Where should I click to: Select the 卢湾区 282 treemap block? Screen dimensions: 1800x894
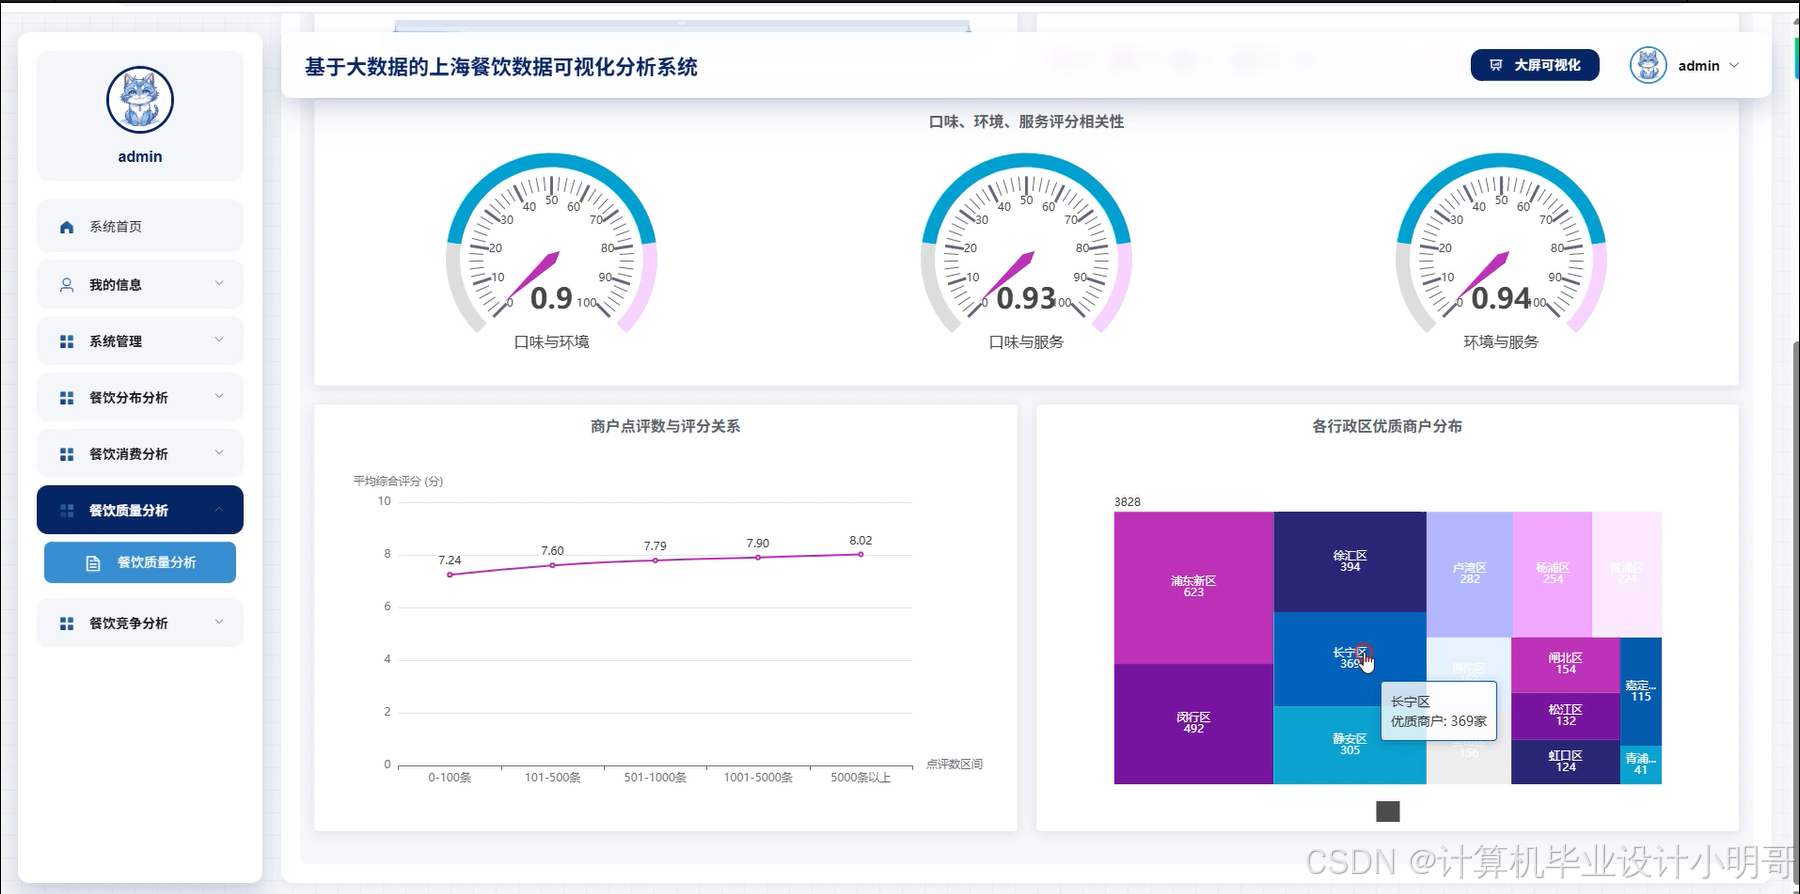[x=1470, y=574]
